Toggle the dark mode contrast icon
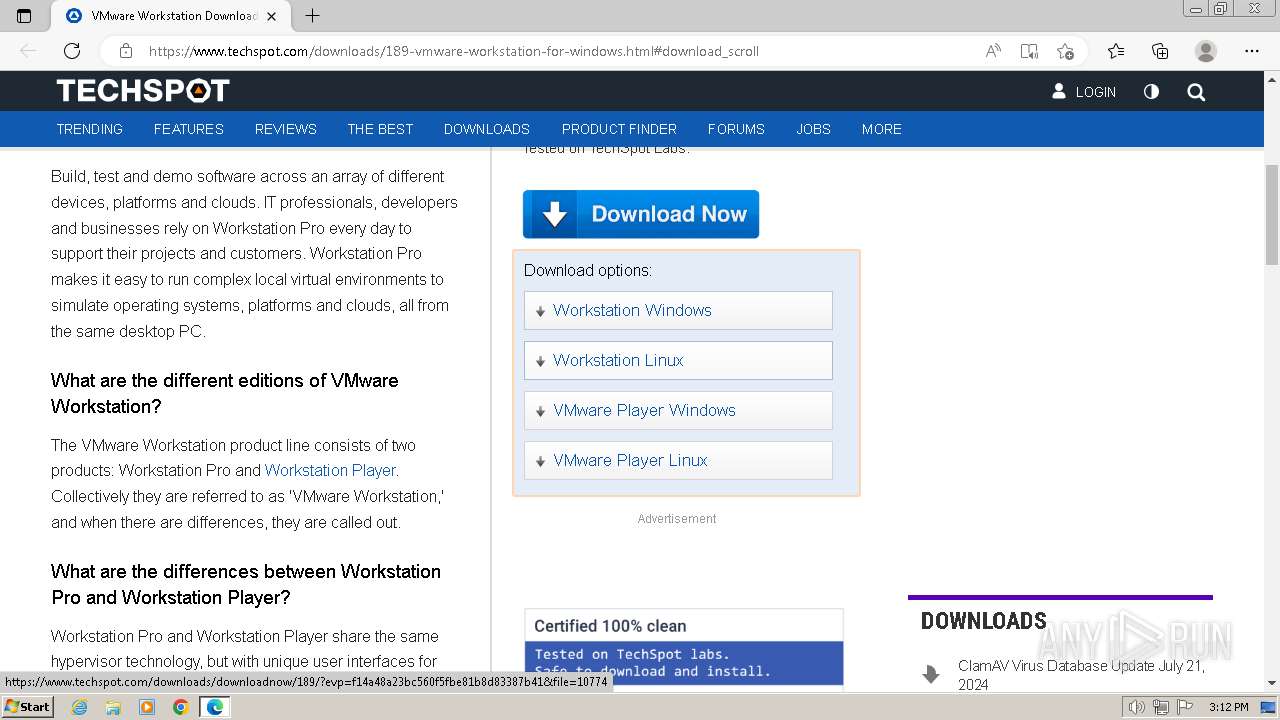 pyautogui.click(x=1151, y=91)
